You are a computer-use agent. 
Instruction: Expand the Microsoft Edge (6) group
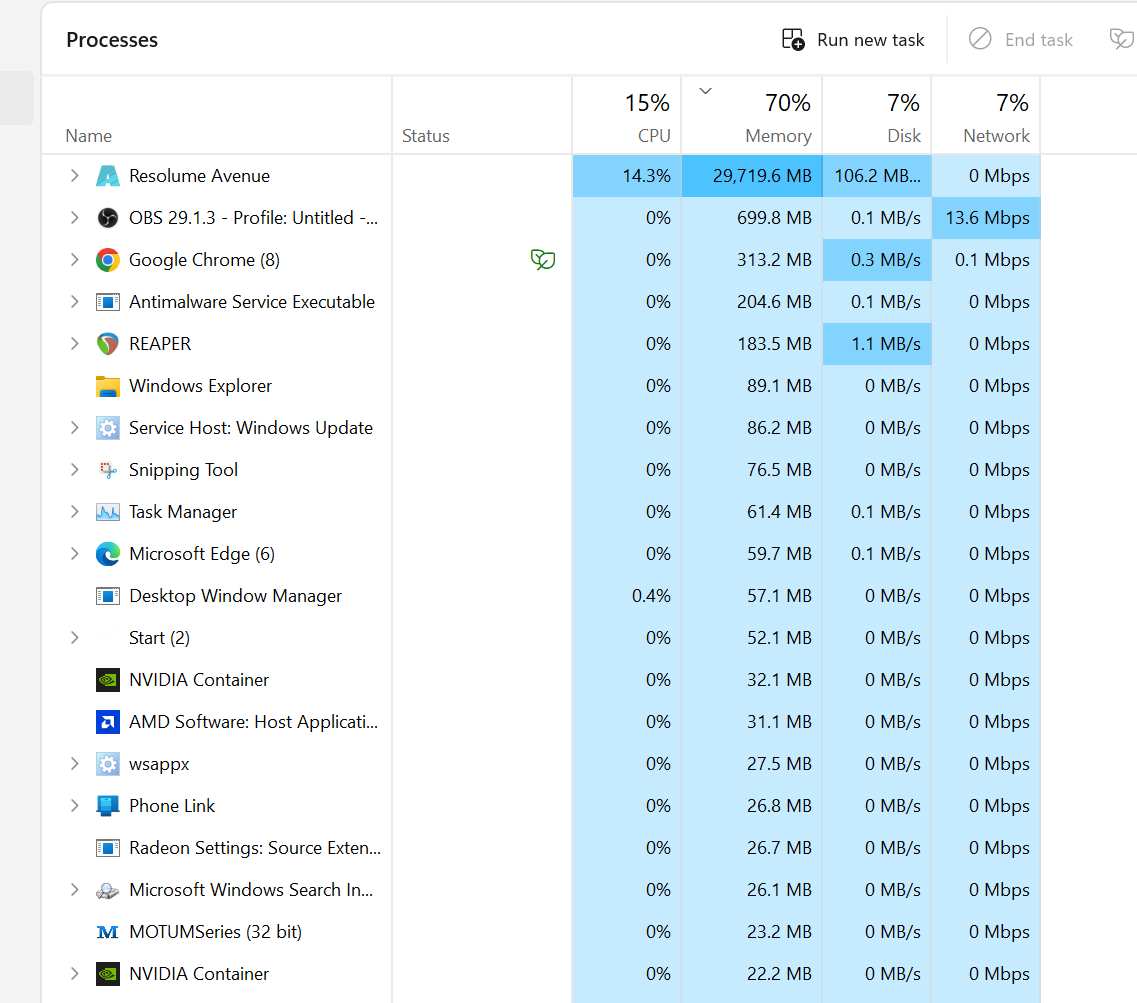click(74, 554)
